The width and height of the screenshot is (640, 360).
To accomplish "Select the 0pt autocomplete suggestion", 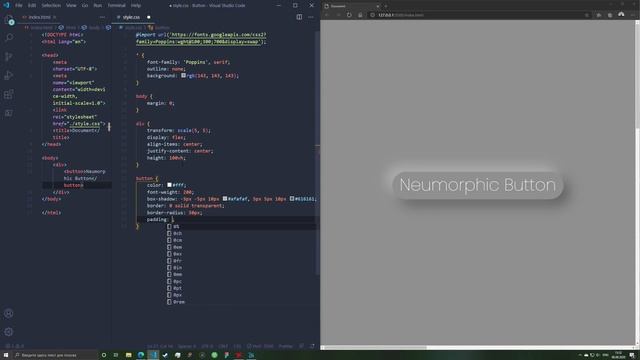I will click(x=241, y=288).
